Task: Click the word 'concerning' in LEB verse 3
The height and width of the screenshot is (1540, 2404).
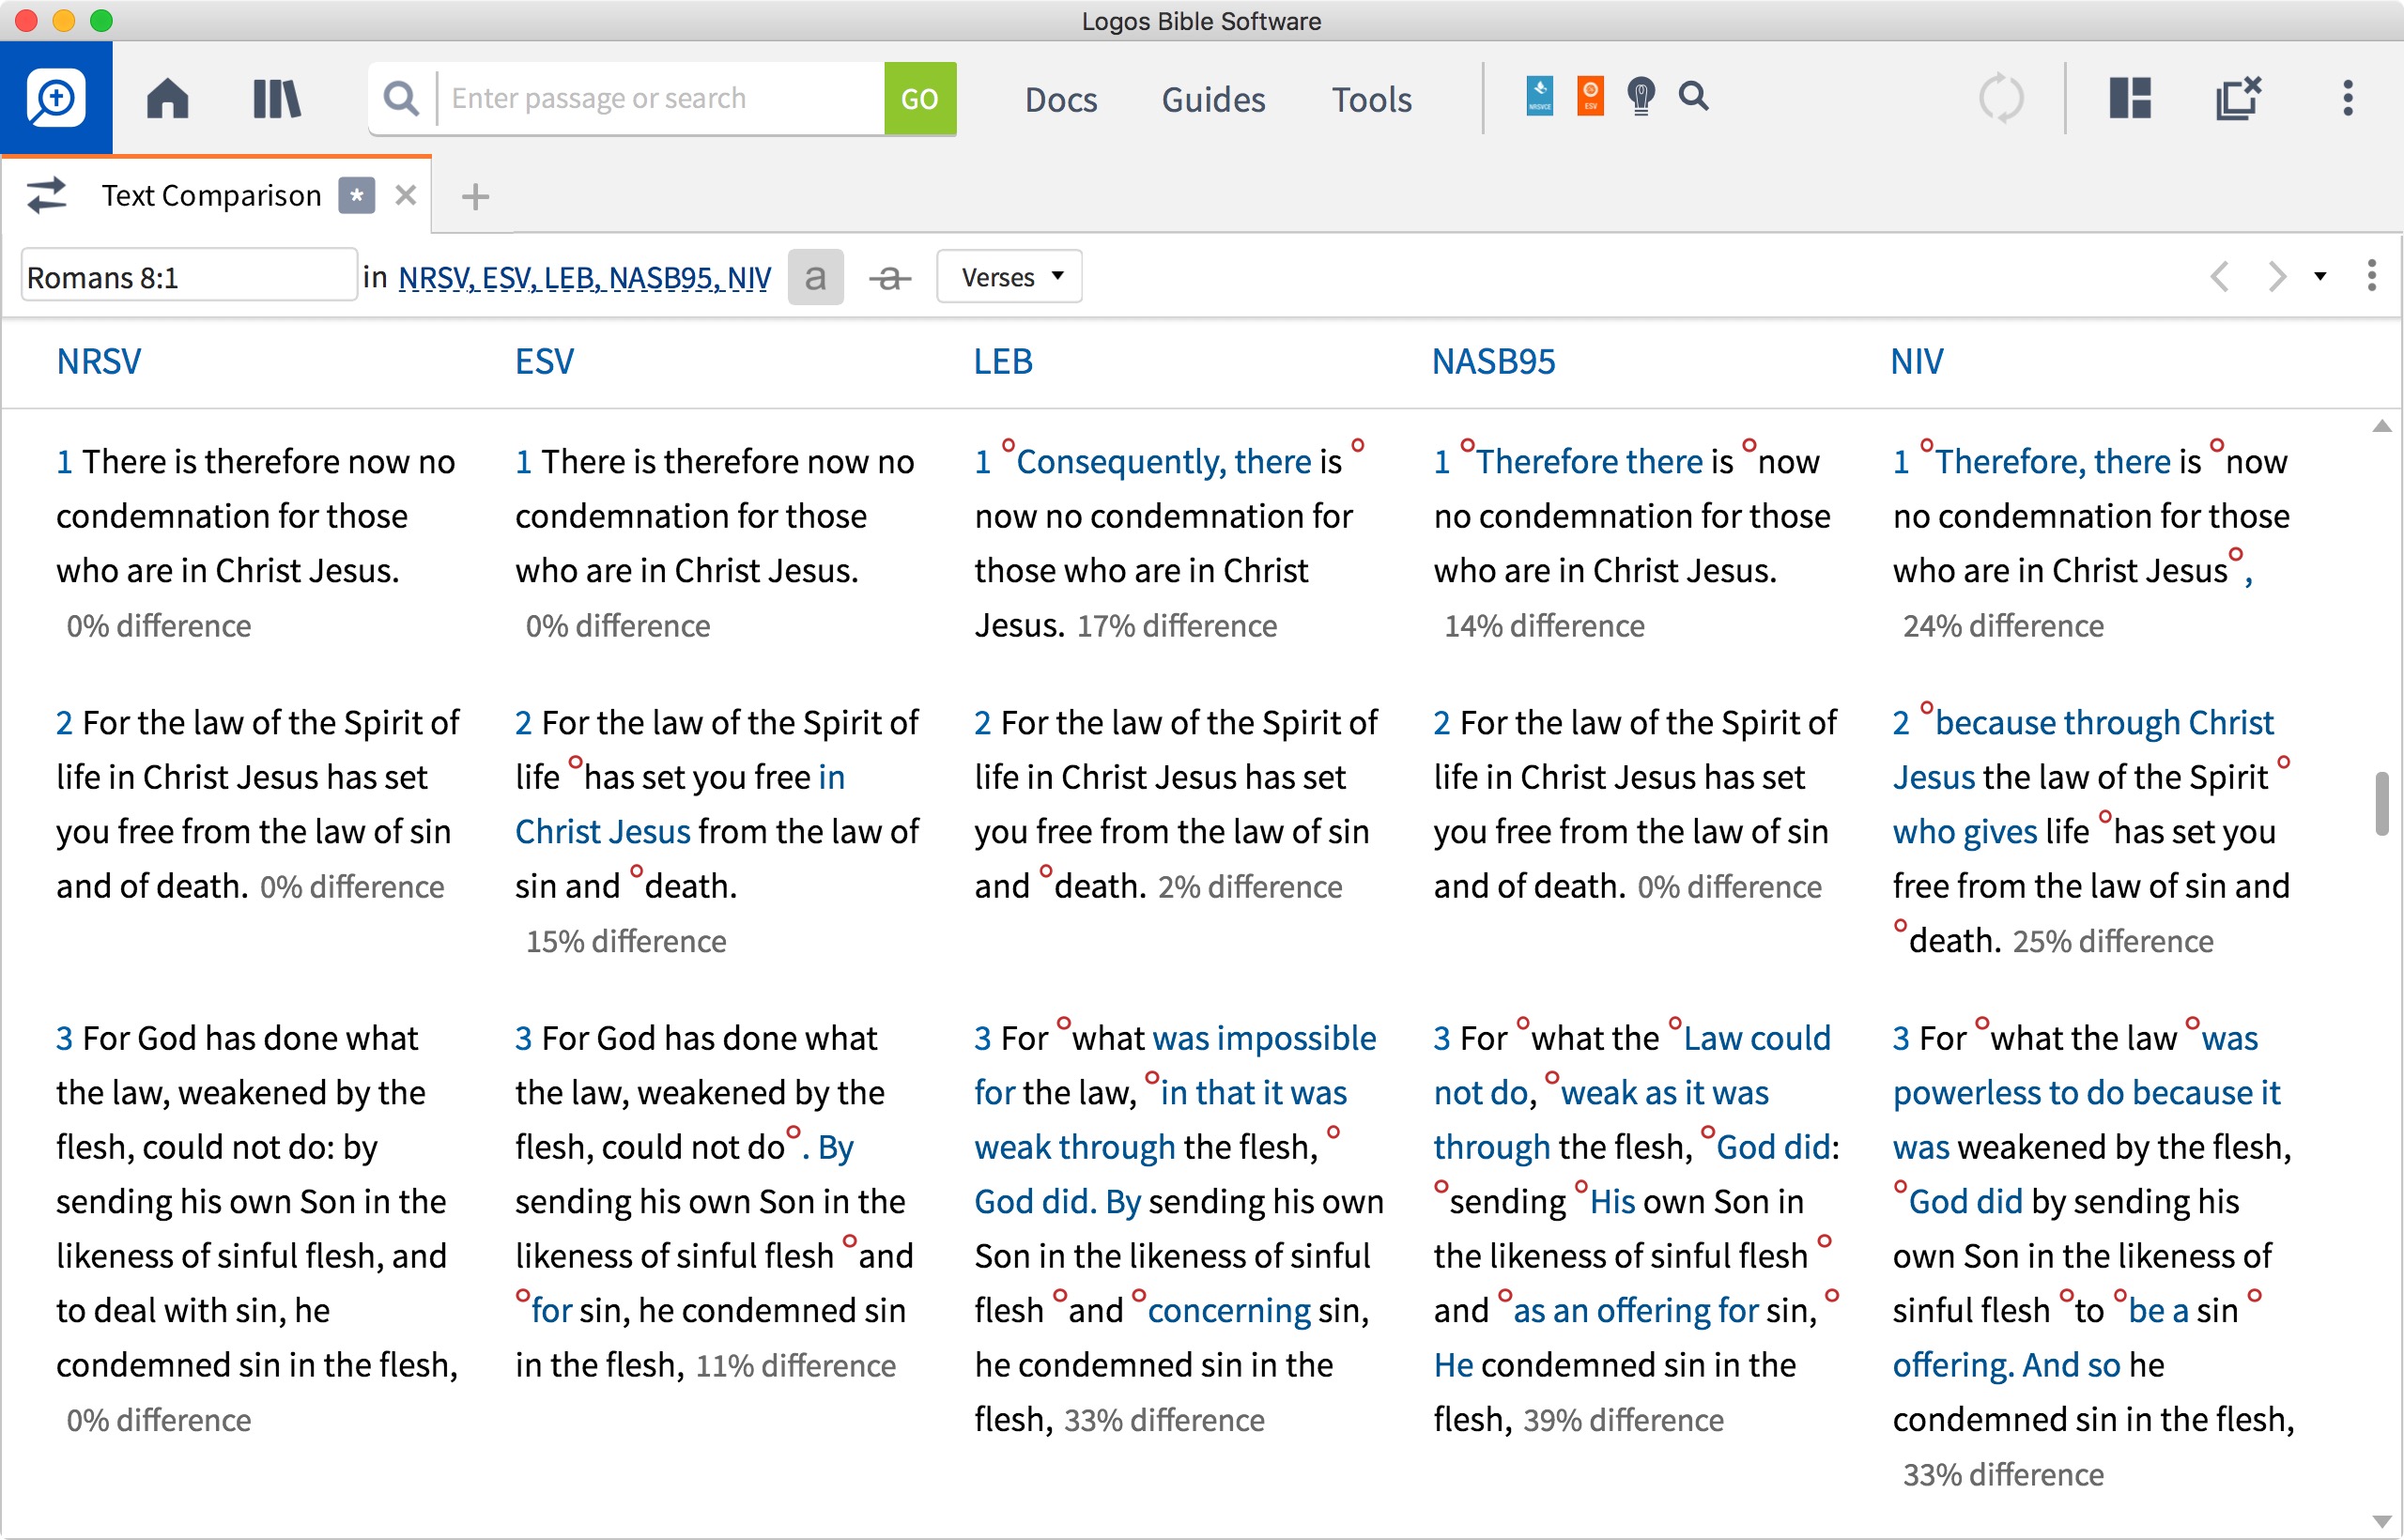Action: tap(1229, 1311)
